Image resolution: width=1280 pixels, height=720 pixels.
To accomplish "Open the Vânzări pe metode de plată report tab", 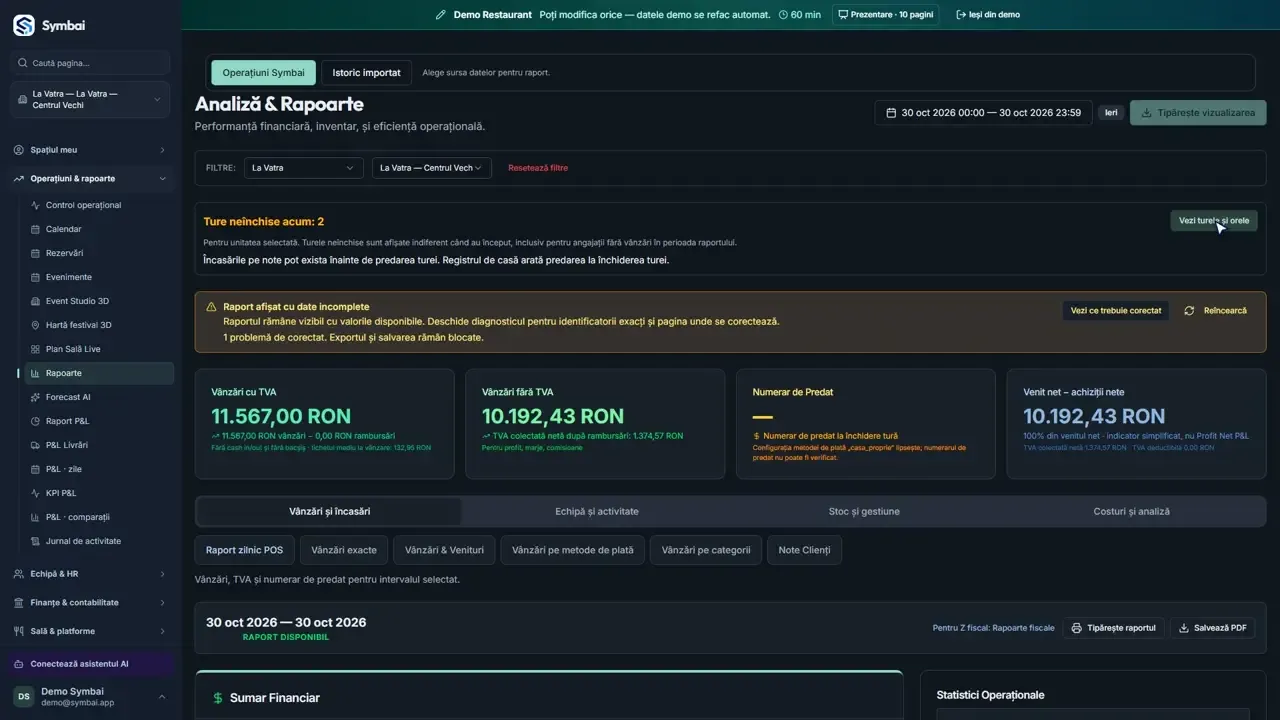I will click(x=573, y=550).
